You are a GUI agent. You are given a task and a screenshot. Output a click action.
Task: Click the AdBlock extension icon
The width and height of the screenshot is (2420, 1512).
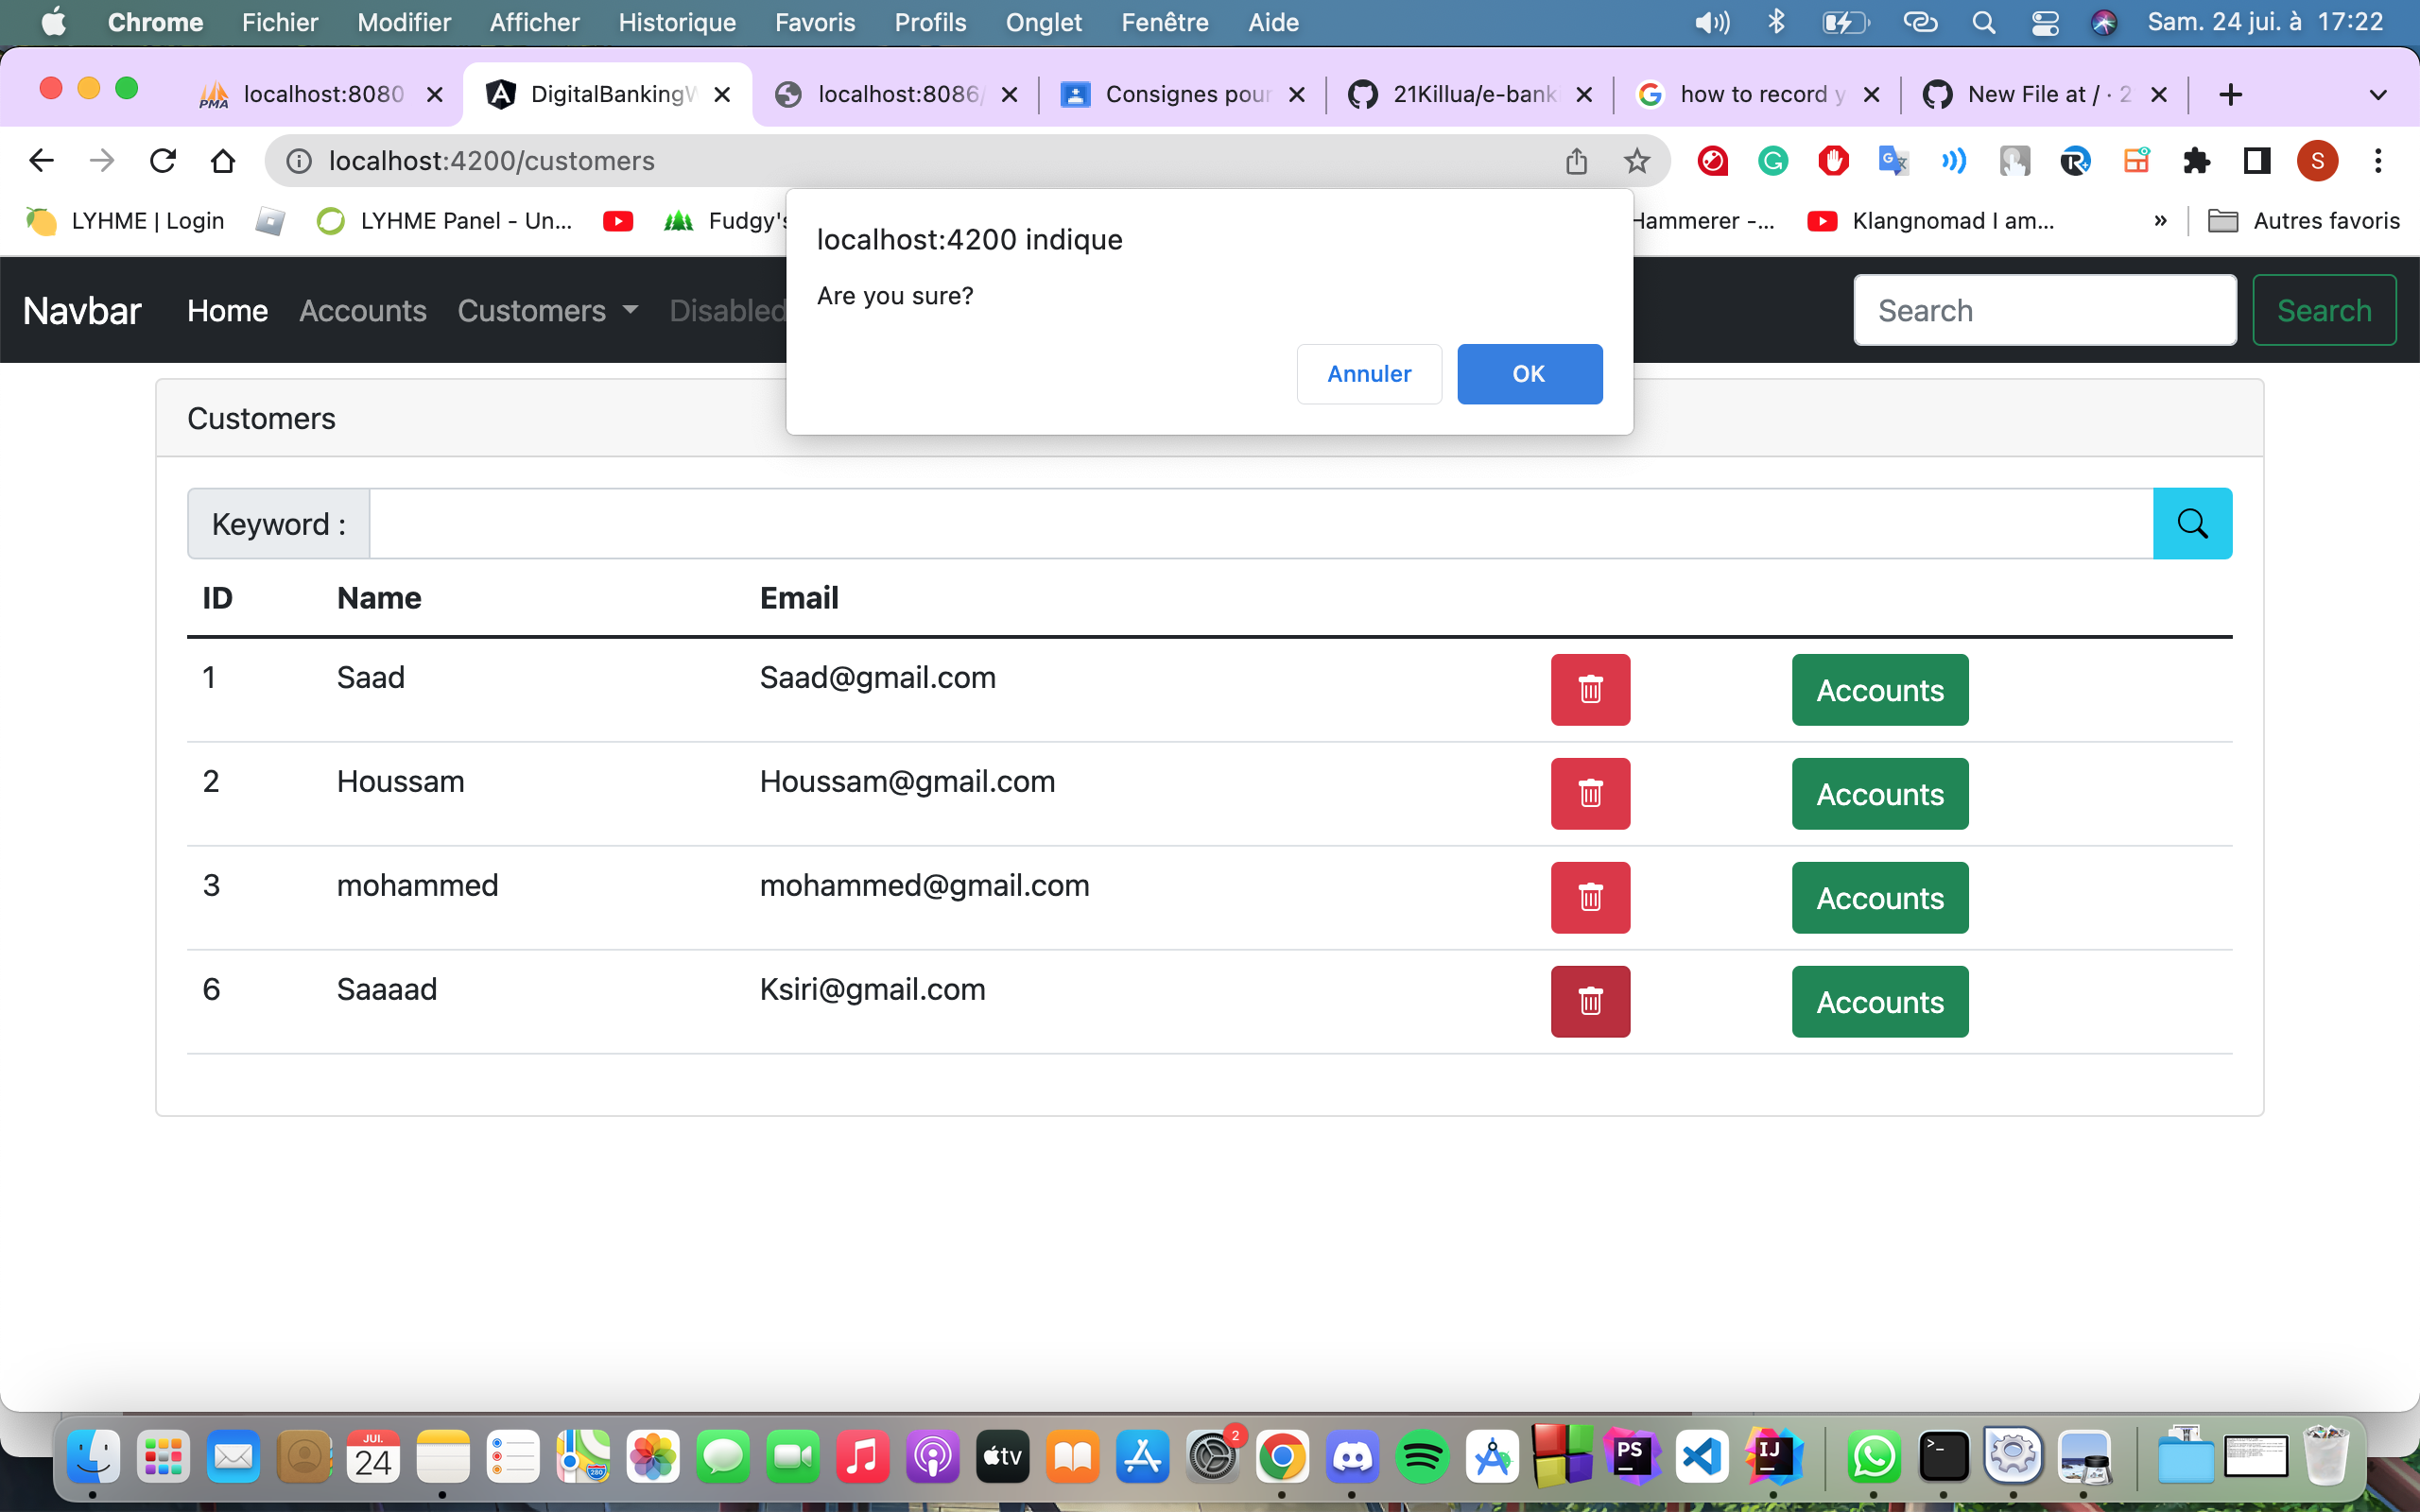(1833, 160)
